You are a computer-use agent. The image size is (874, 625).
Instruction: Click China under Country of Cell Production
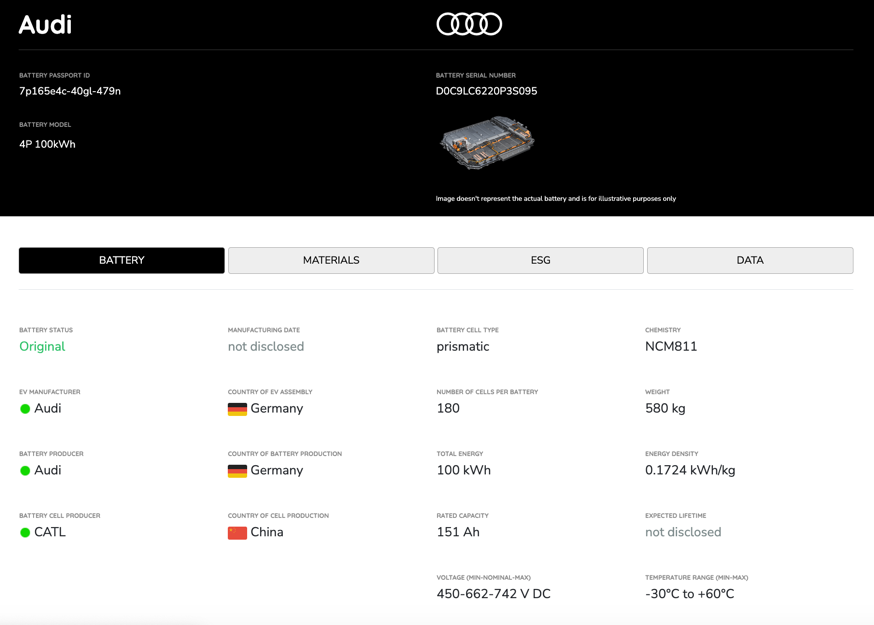pyautogui.click(x=267, y=532)
